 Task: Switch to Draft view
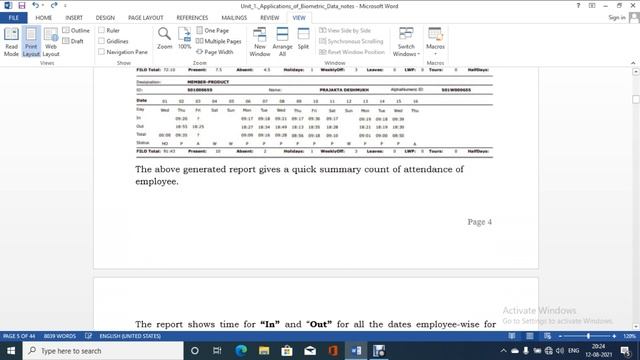pyautogui.click(x=73, y=41)
